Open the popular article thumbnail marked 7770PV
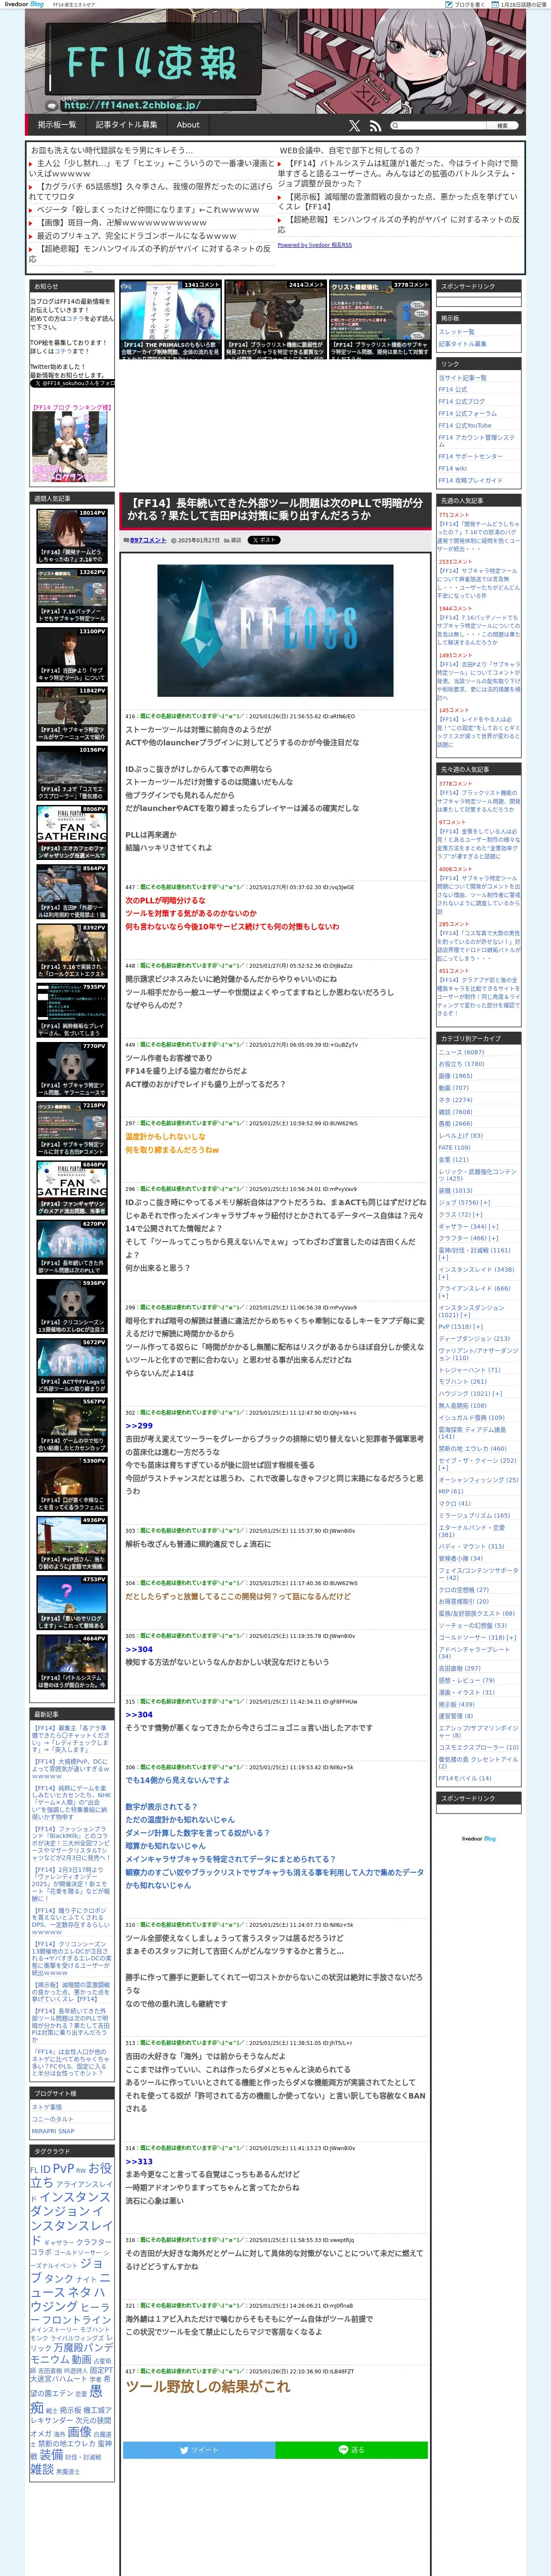 coord(72,1070)
